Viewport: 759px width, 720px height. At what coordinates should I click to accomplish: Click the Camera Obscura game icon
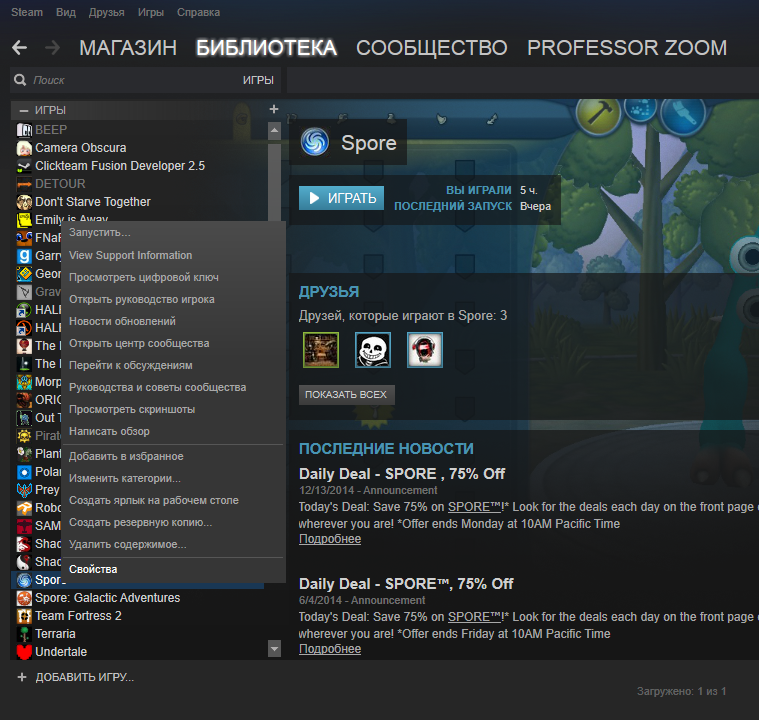pos(24,148)
